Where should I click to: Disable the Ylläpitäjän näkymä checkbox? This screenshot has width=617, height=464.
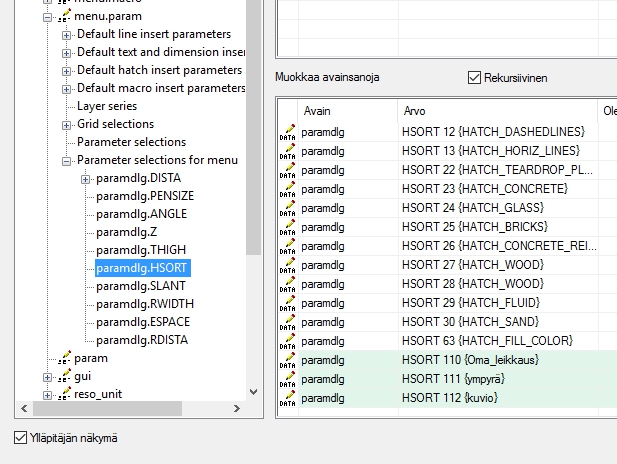click(x=21, y=437)
